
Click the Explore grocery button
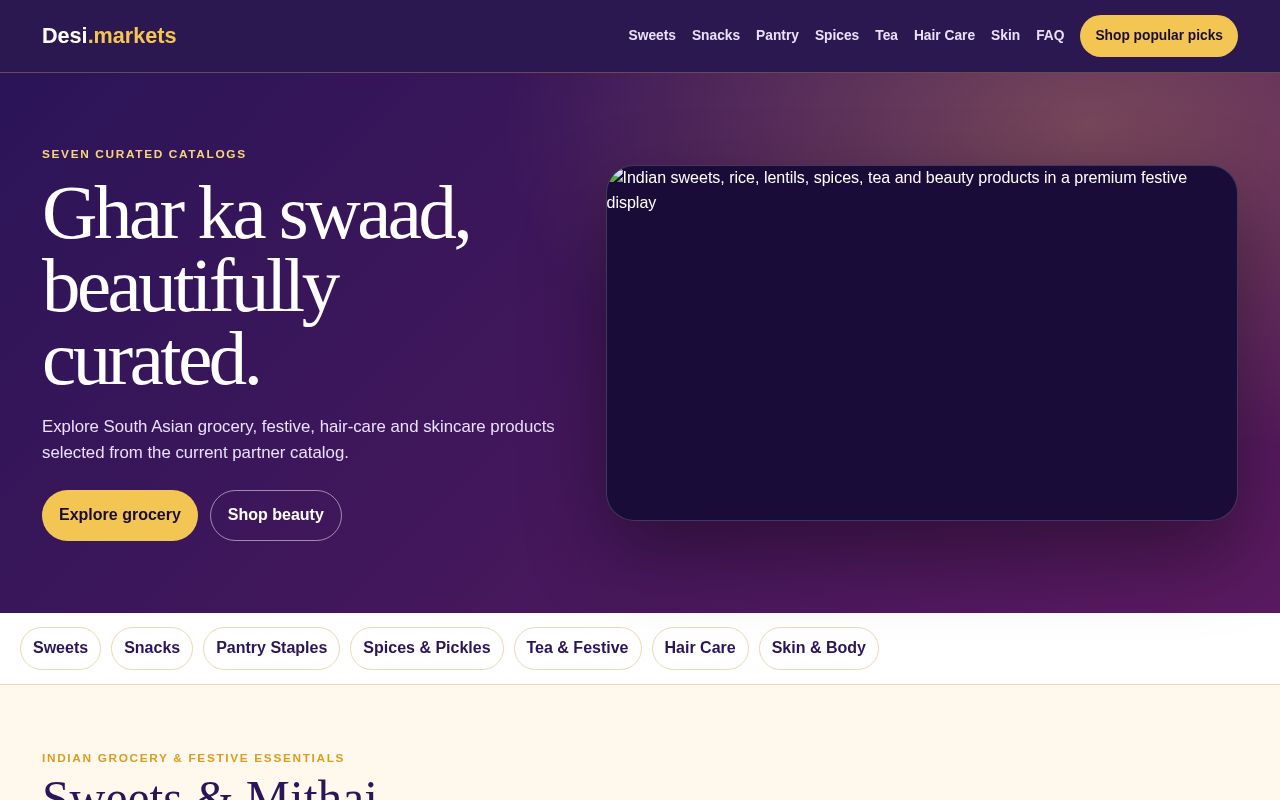pyautogui.click(x=120, y=515)
